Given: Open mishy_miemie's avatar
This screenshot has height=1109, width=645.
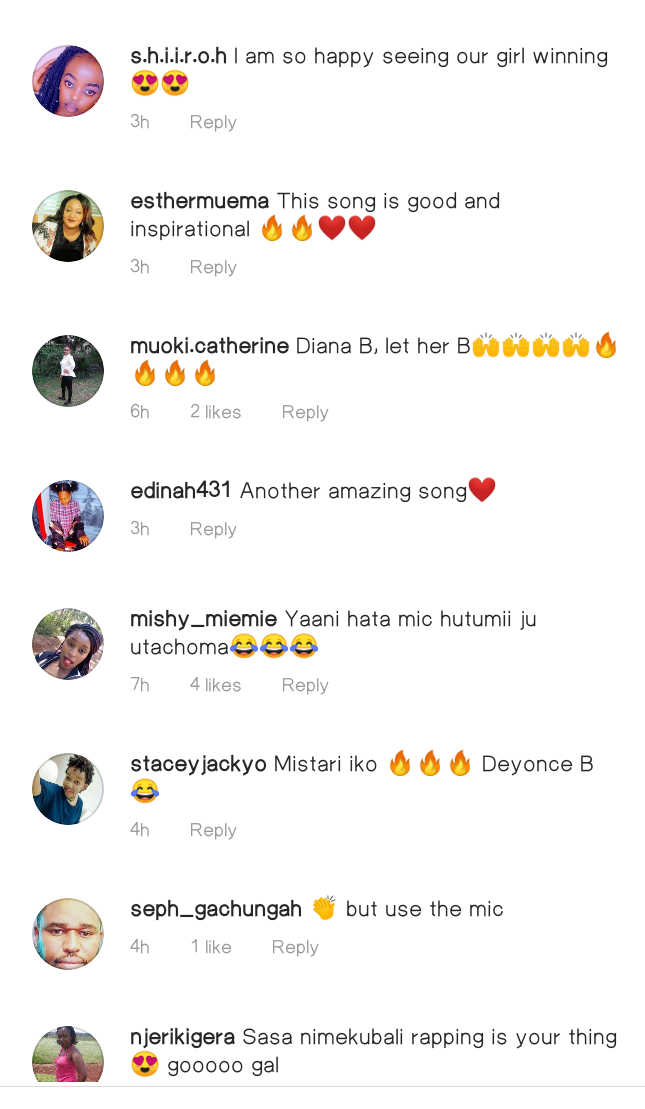Looking at the screenshot, I should point(68,644).
